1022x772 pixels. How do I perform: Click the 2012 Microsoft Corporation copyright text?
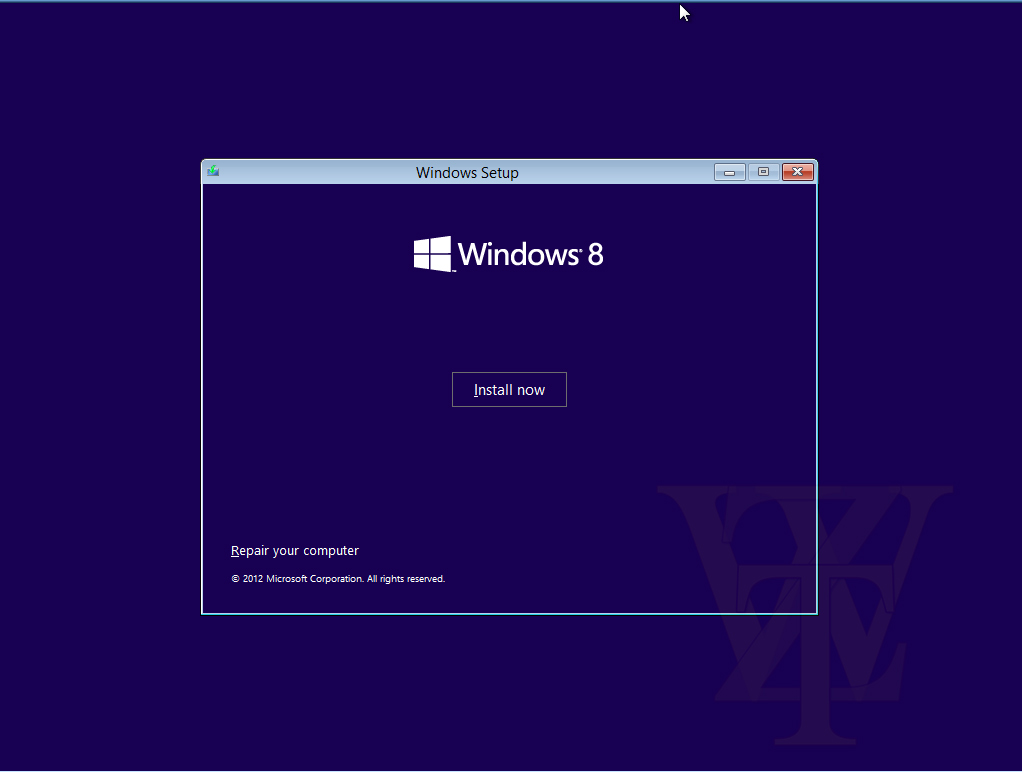[338, 578]
